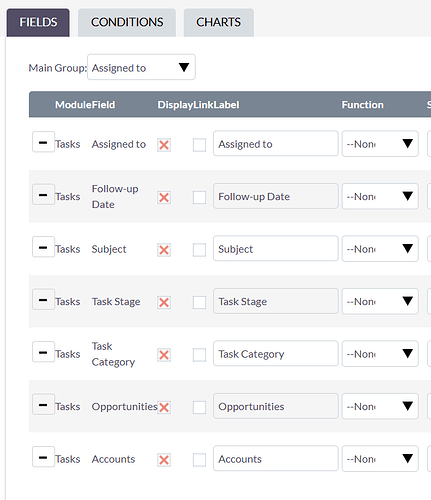431x500 pixels.
Task: Toggle red X display icon for Assigned to
Action: 164,145
